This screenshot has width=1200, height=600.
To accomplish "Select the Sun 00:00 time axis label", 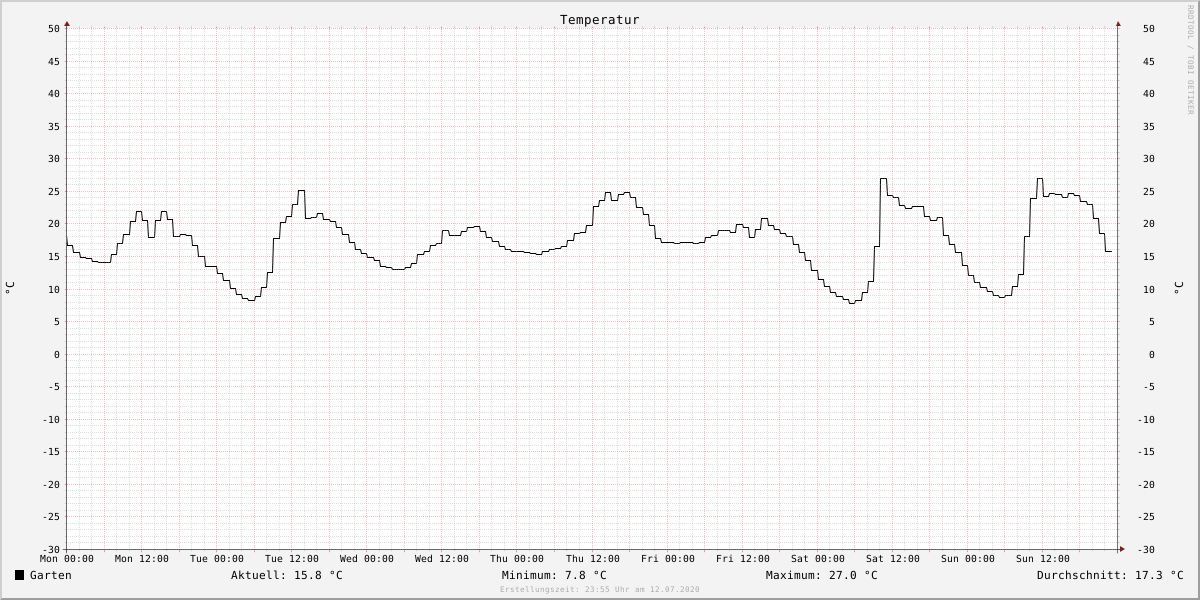I will [x=968, y=559].
